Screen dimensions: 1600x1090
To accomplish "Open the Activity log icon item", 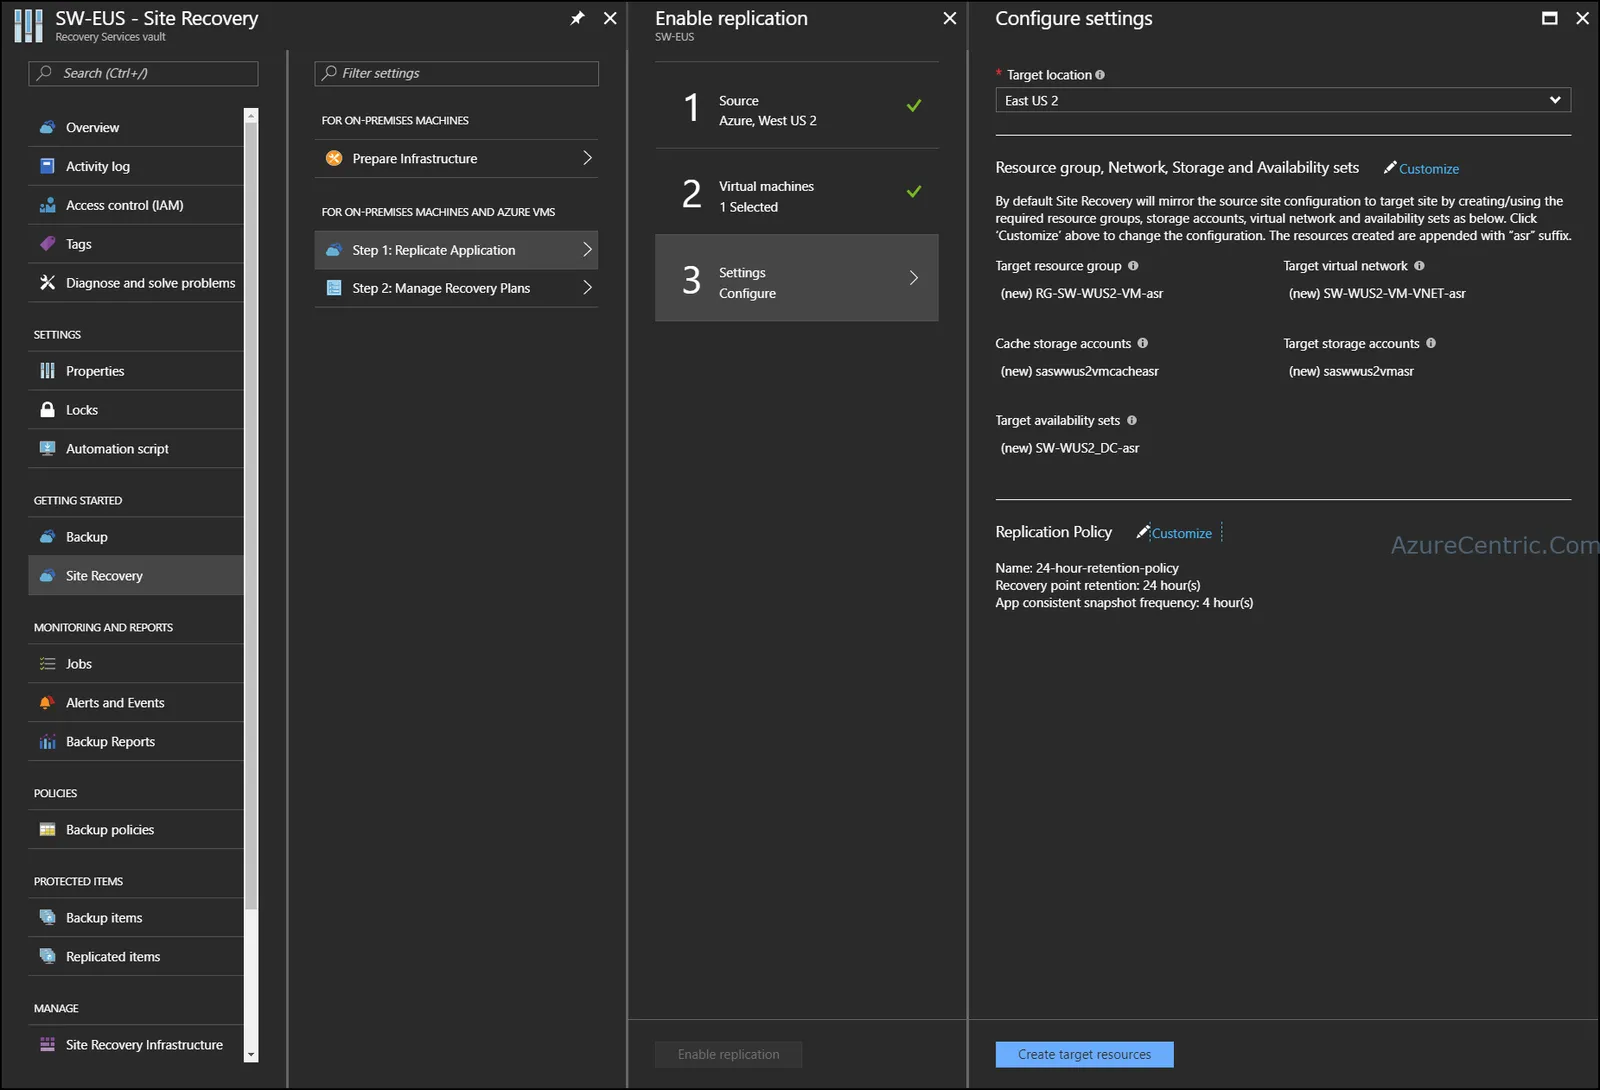I will click(x=47, y=166).
